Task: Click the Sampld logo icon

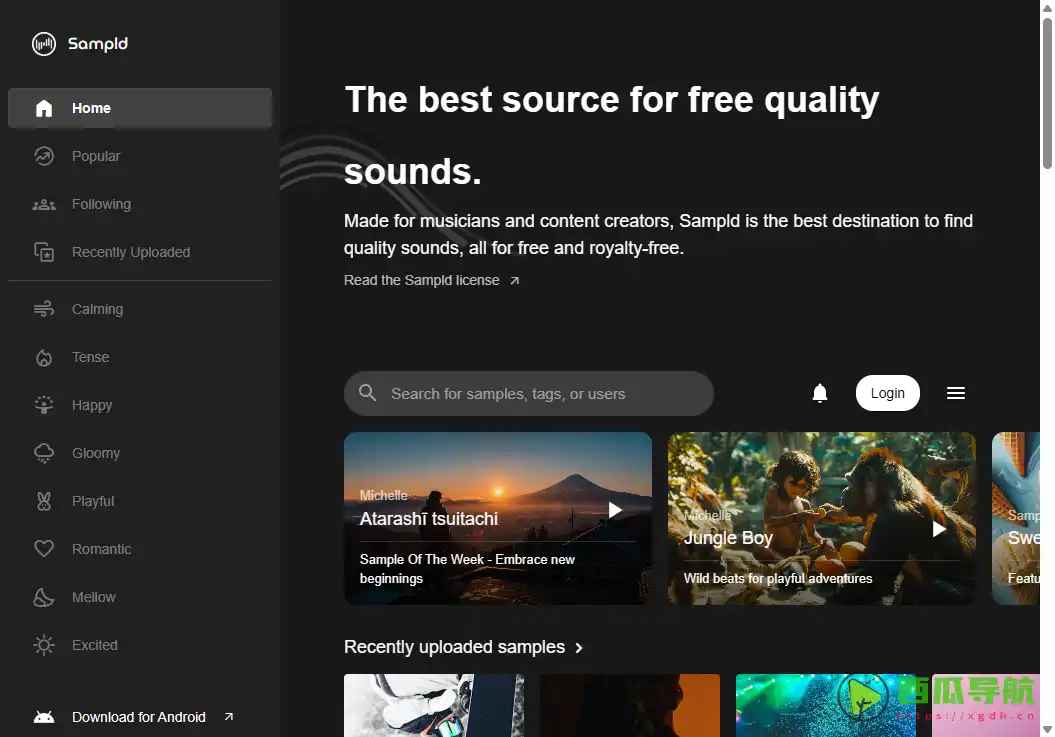Action: pyautogui.click(x=44, y=44)
